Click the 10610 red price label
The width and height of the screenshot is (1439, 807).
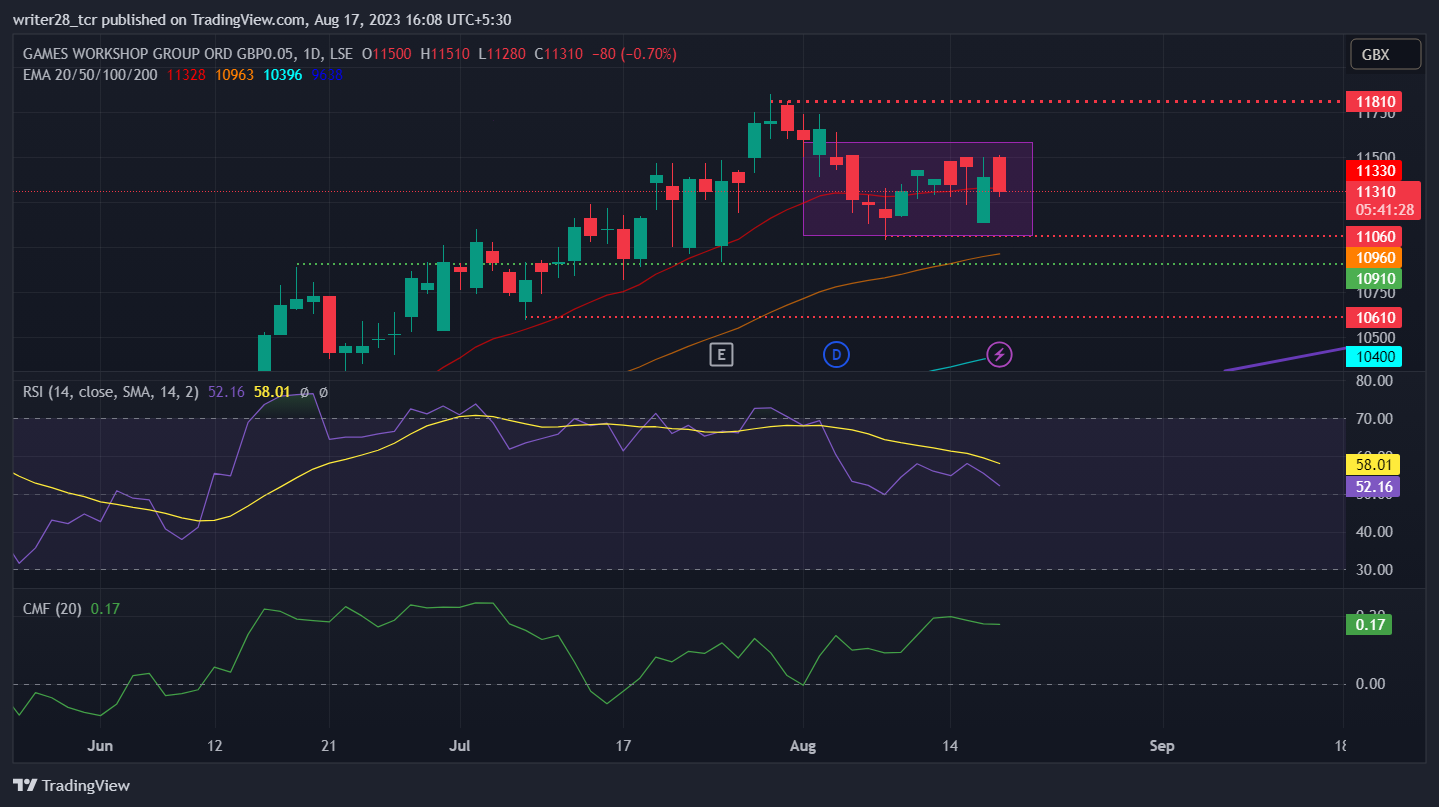click(1373, 317)
